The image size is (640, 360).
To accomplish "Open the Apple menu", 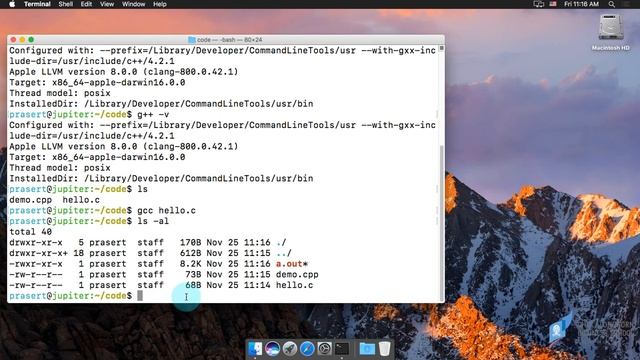I will (x=12, y=4).
